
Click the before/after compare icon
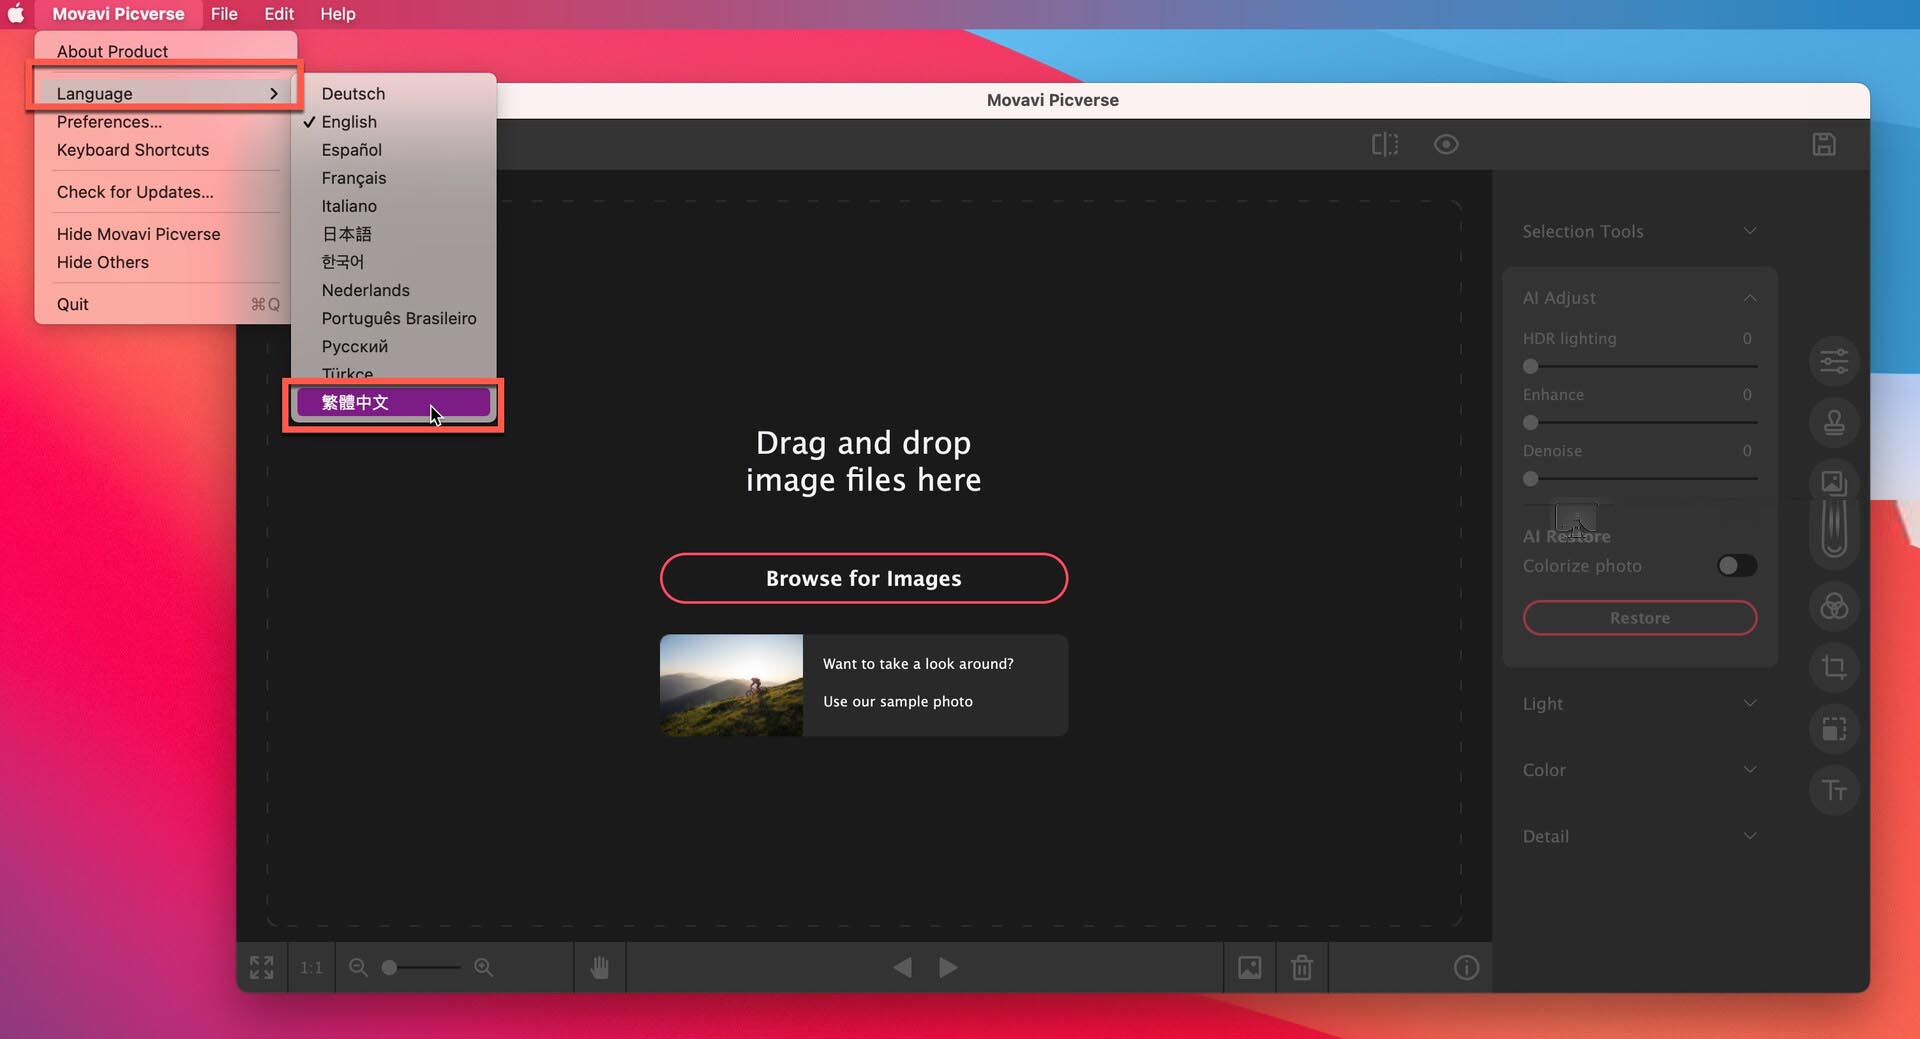tap(1385, 144)
